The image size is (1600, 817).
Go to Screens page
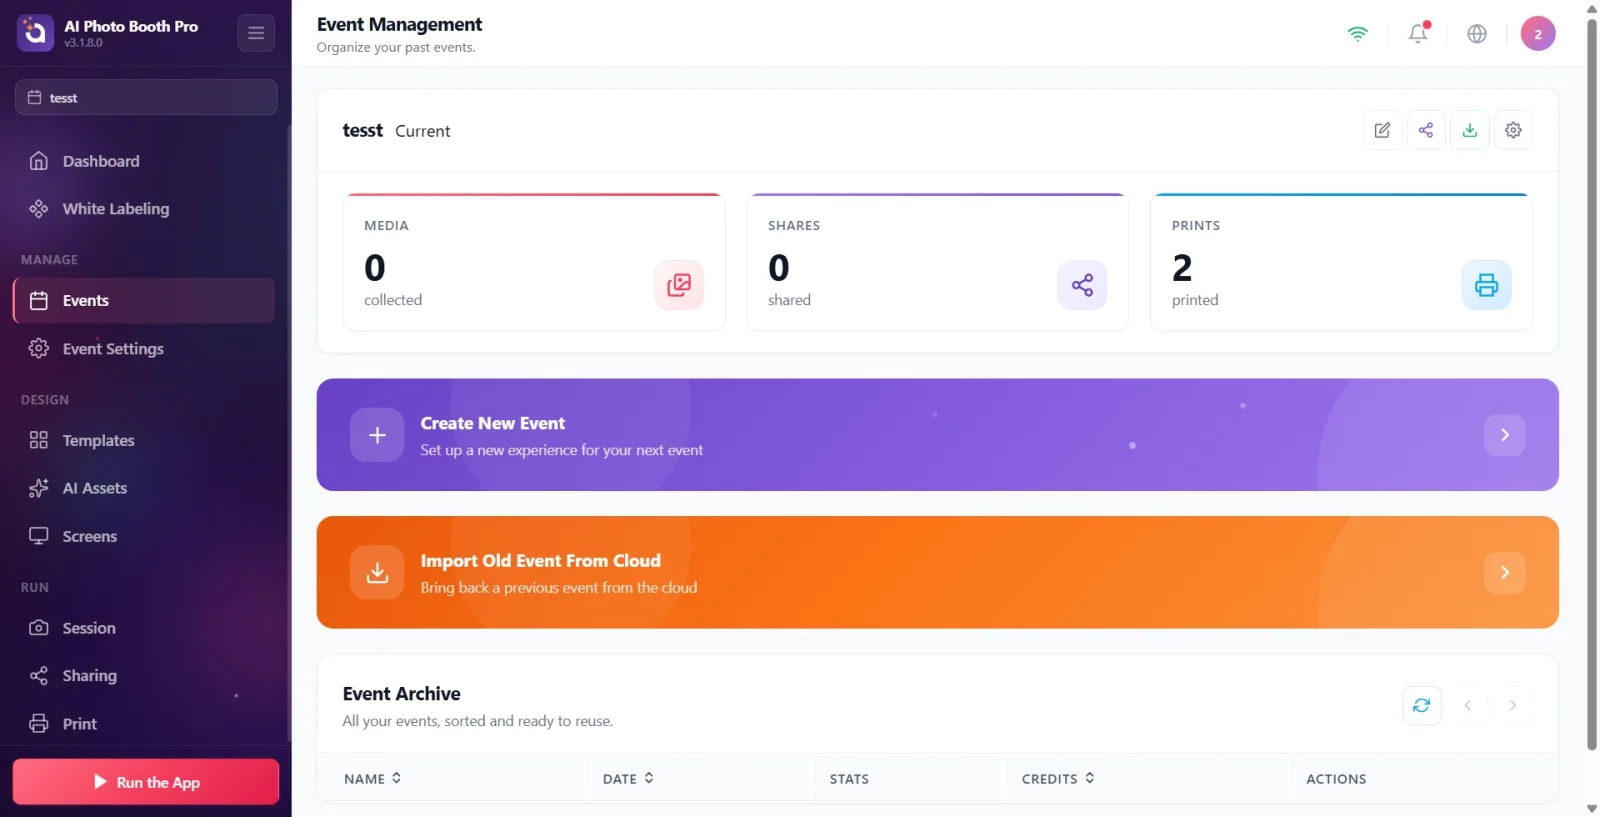pos(144,537)
